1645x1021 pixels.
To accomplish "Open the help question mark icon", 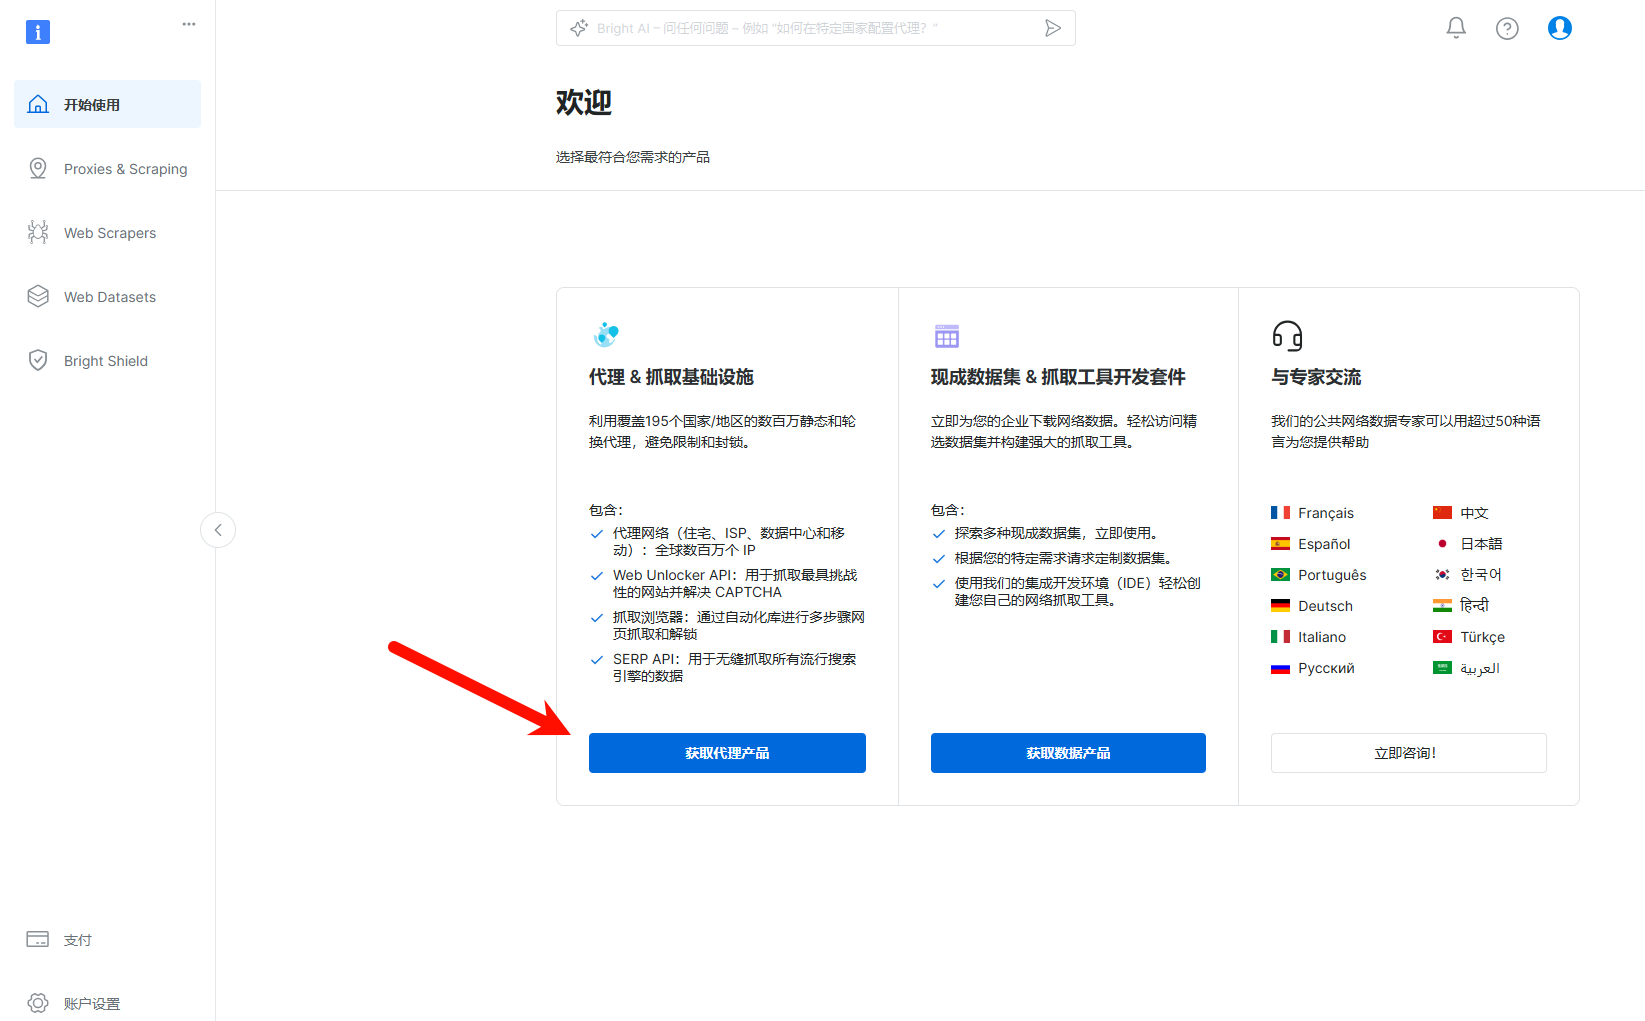I will (1507, 28).
